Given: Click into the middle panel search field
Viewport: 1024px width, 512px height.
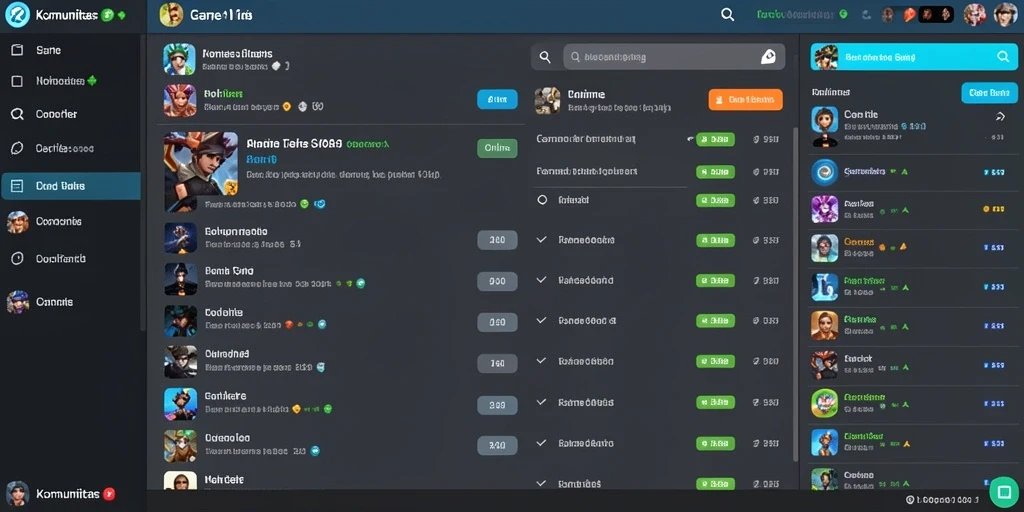Looking at the screenshot, I should click(x=674, y=57).
